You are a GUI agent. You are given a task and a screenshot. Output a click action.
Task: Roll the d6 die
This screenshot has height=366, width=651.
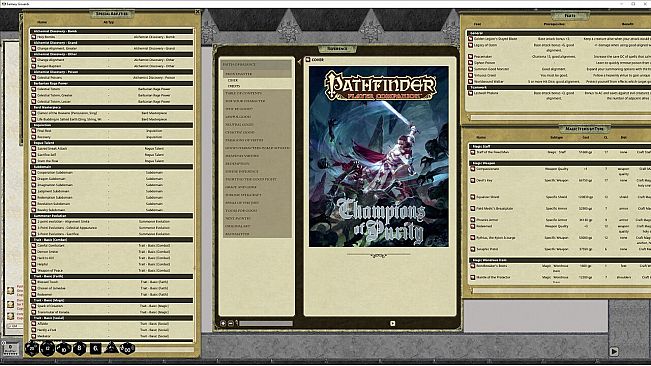tap(95, 349)
